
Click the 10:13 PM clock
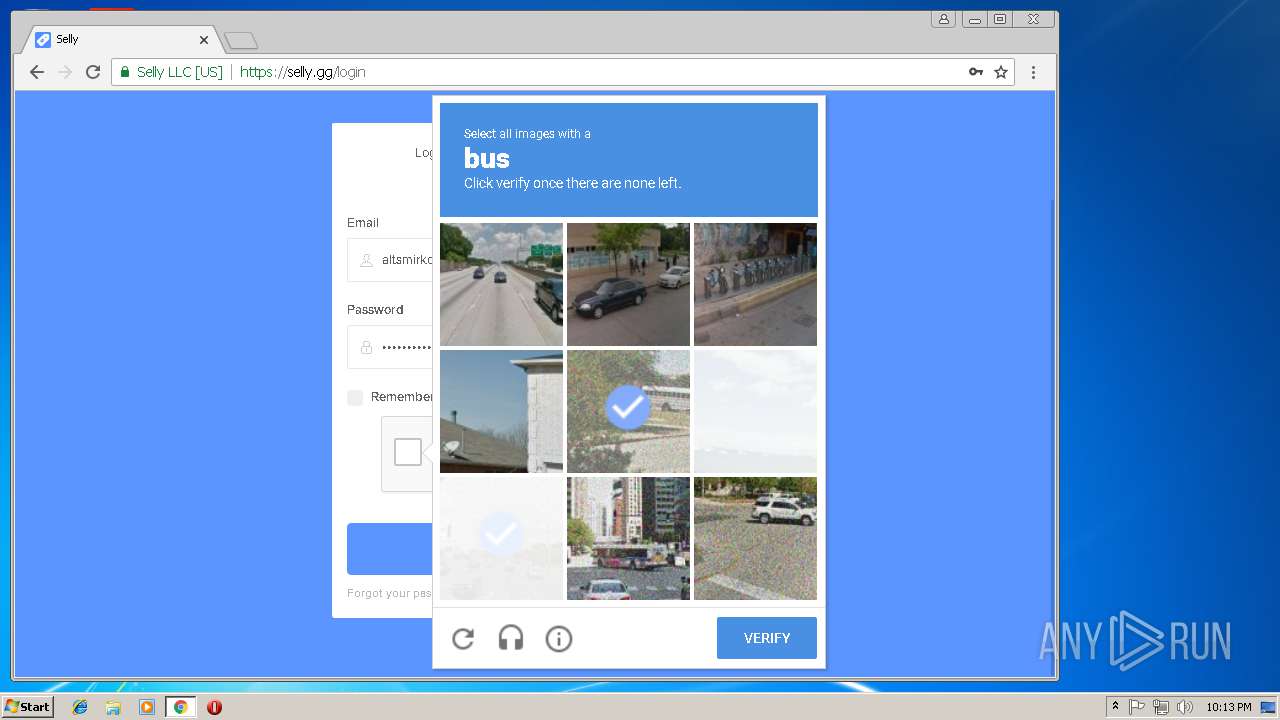click(1229, 707)
